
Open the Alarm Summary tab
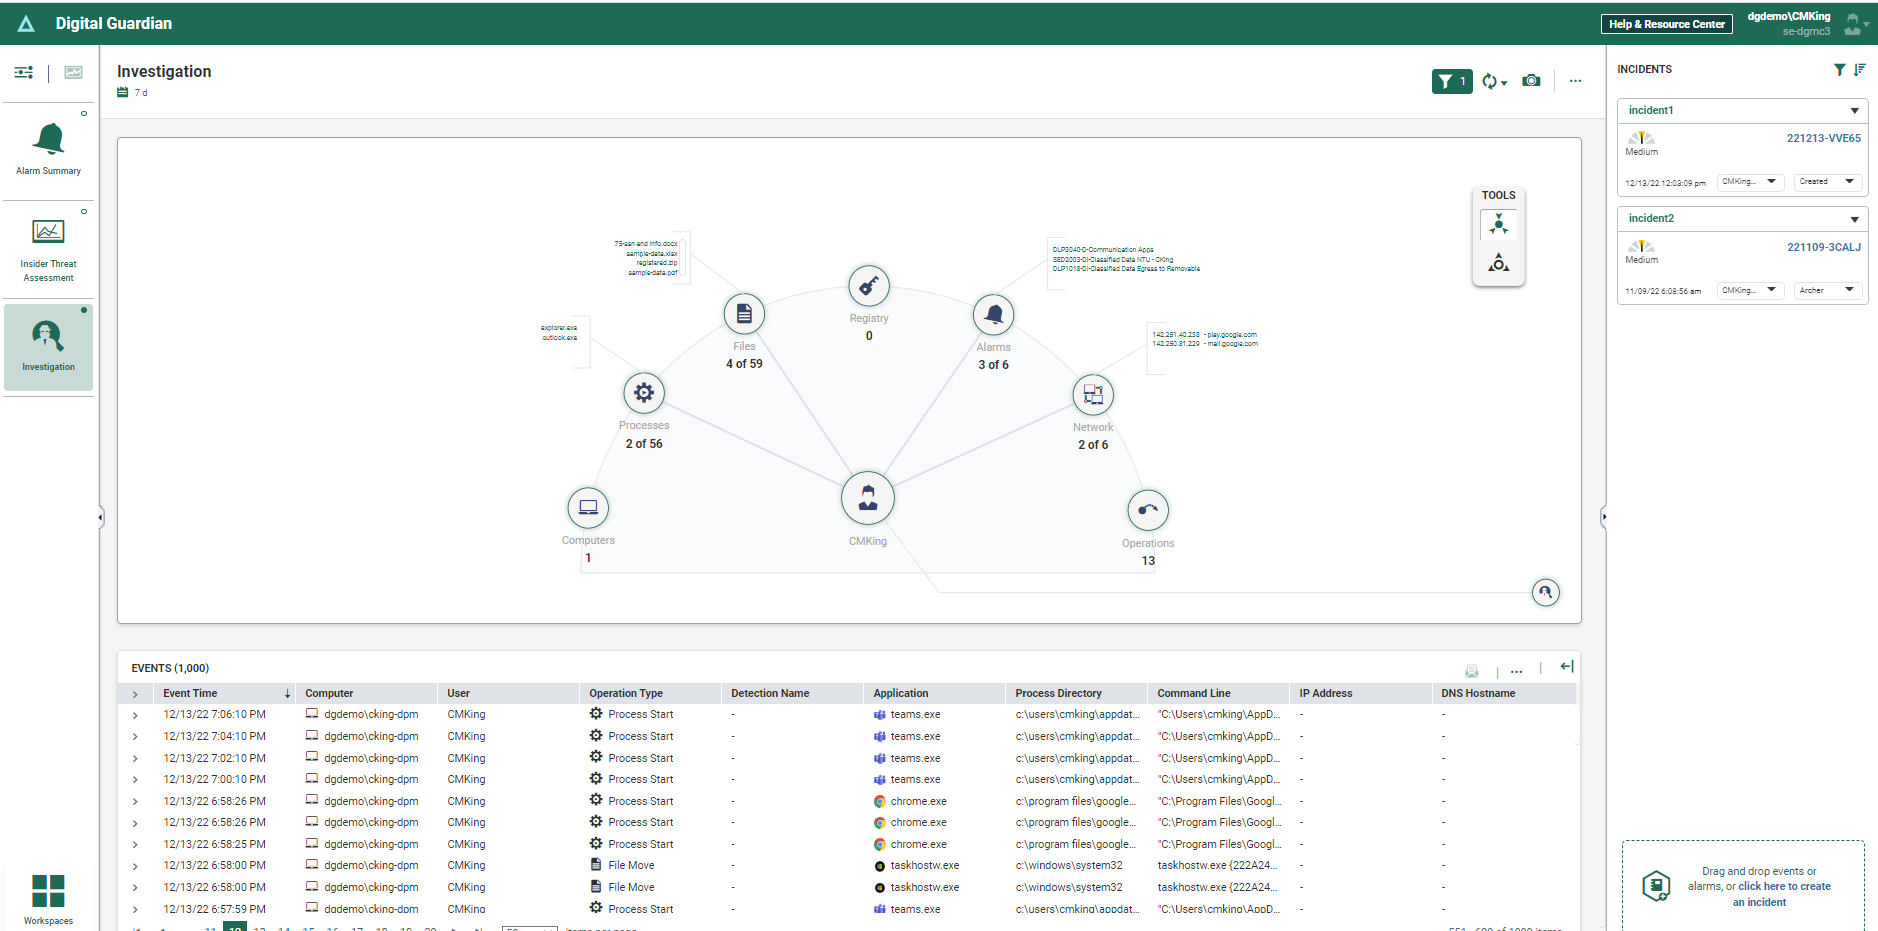coord(48,148)
